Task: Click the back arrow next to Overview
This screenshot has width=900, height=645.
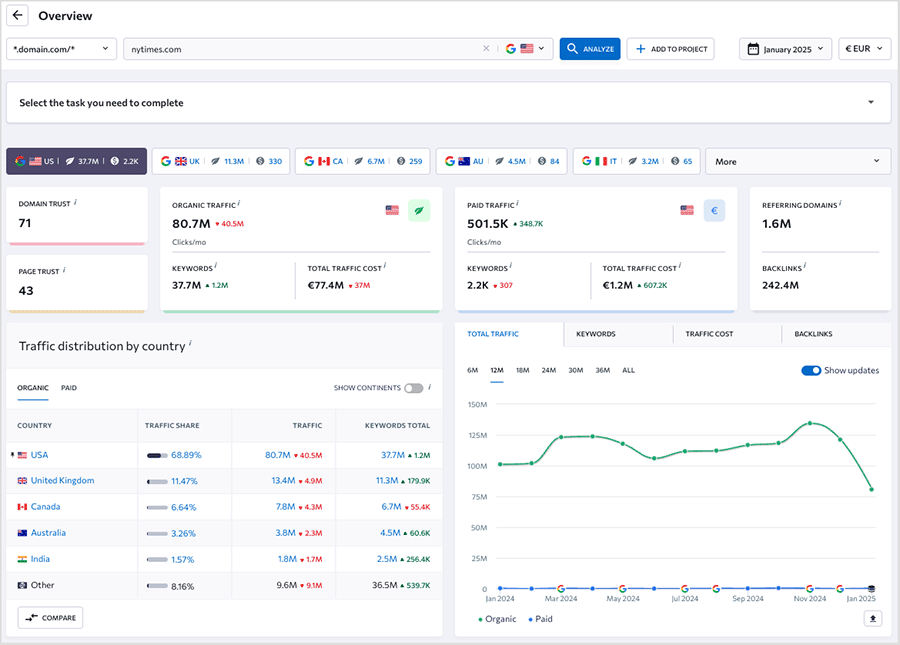Action: [17, 15]
